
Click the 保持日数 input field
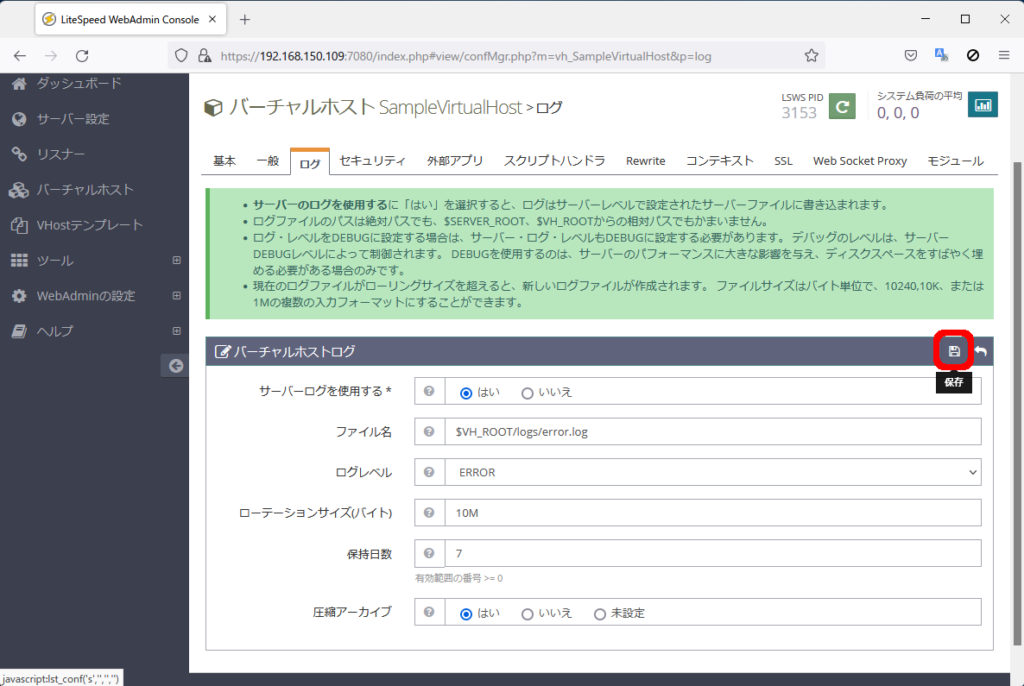[712, 553]
